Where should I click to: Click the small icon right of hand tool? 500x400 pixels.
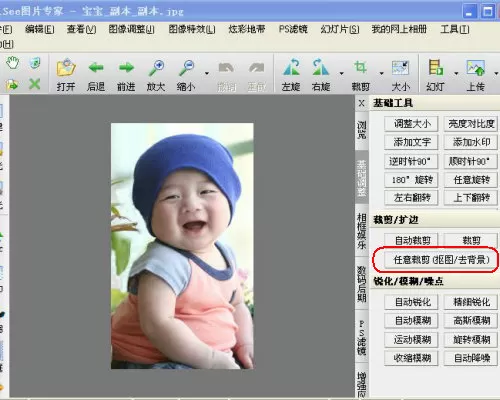pos(35,63)
